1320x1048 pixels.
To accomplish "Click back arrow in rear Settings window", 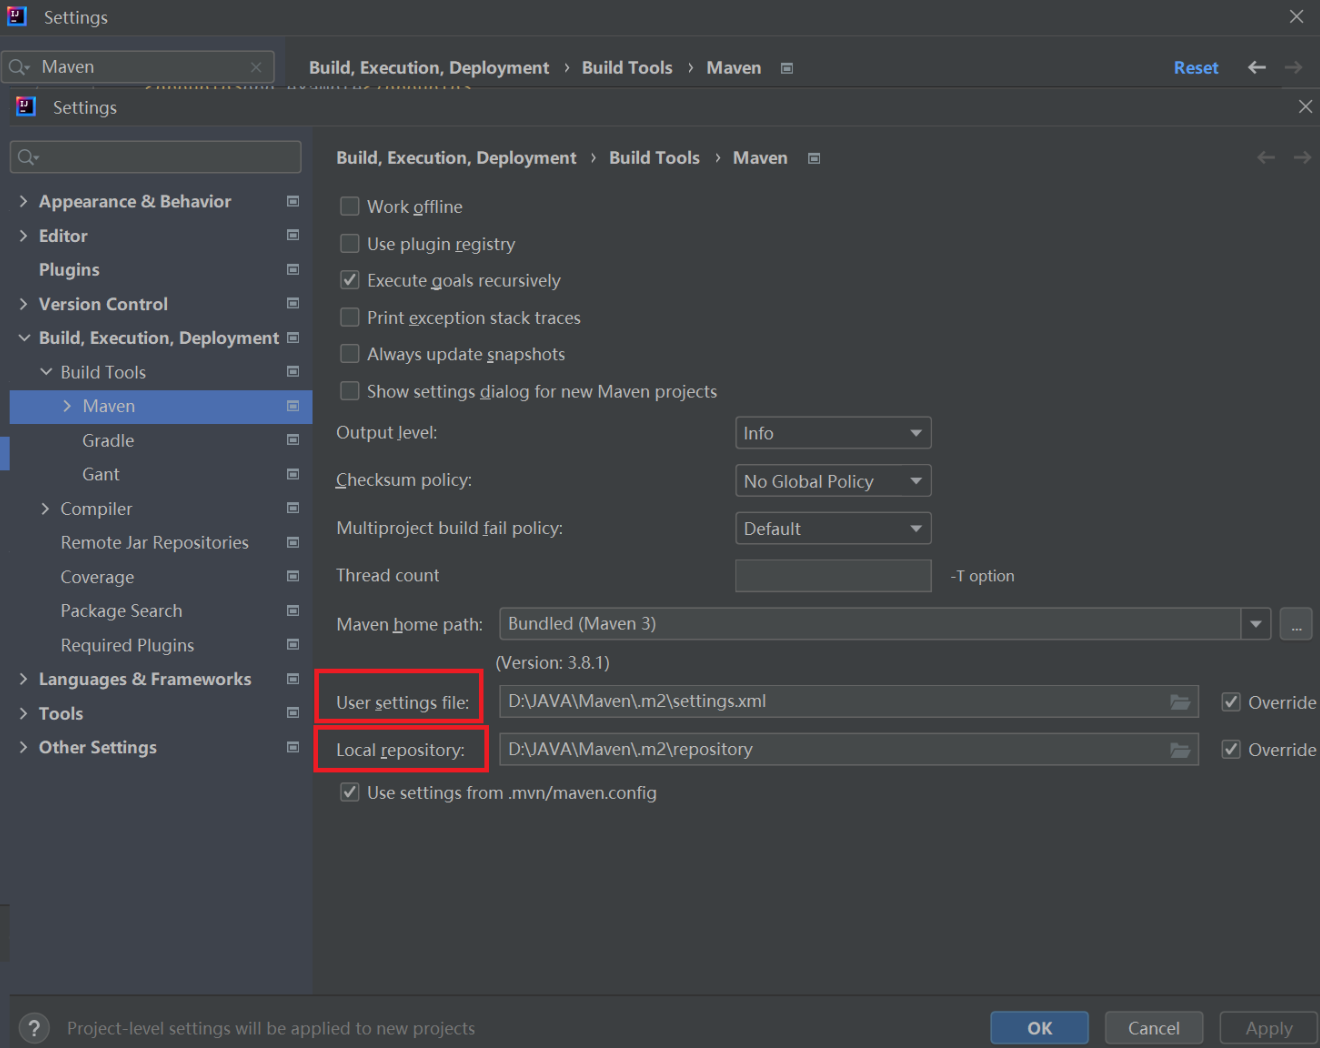I will click(1257, 67).
